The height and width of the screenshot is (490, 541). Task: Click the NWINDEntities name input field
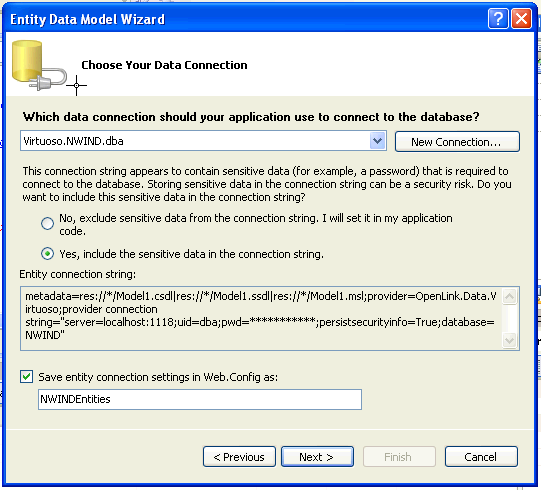pyautogui.click(x=200, y=399)
